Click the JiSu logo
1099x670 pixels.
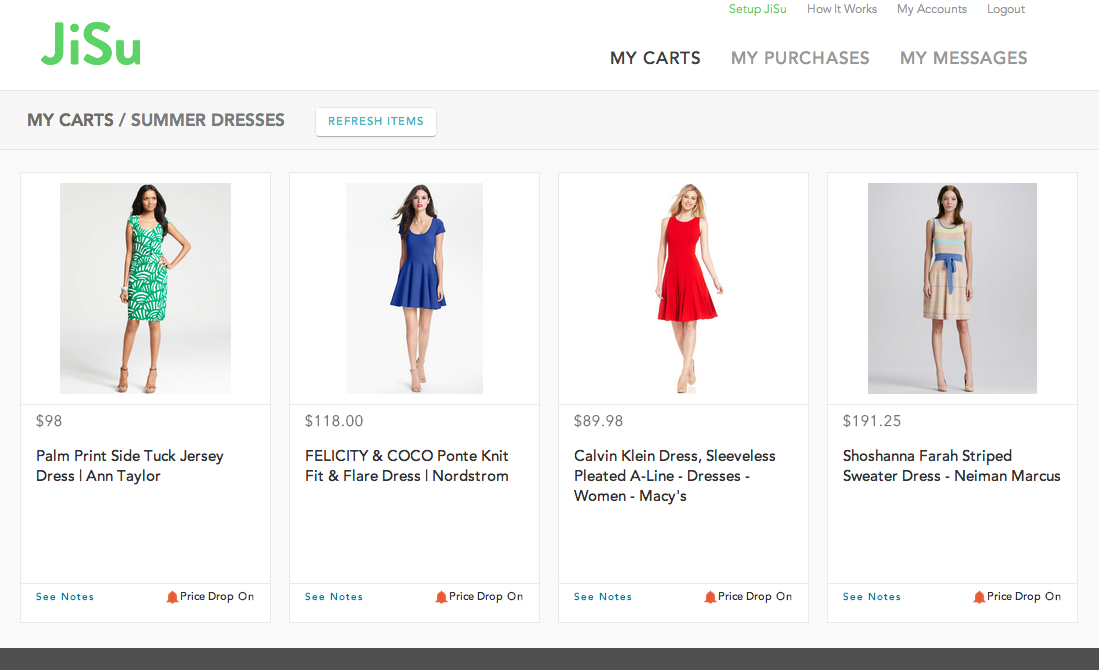pyautogui.click(x=90, y=46)
